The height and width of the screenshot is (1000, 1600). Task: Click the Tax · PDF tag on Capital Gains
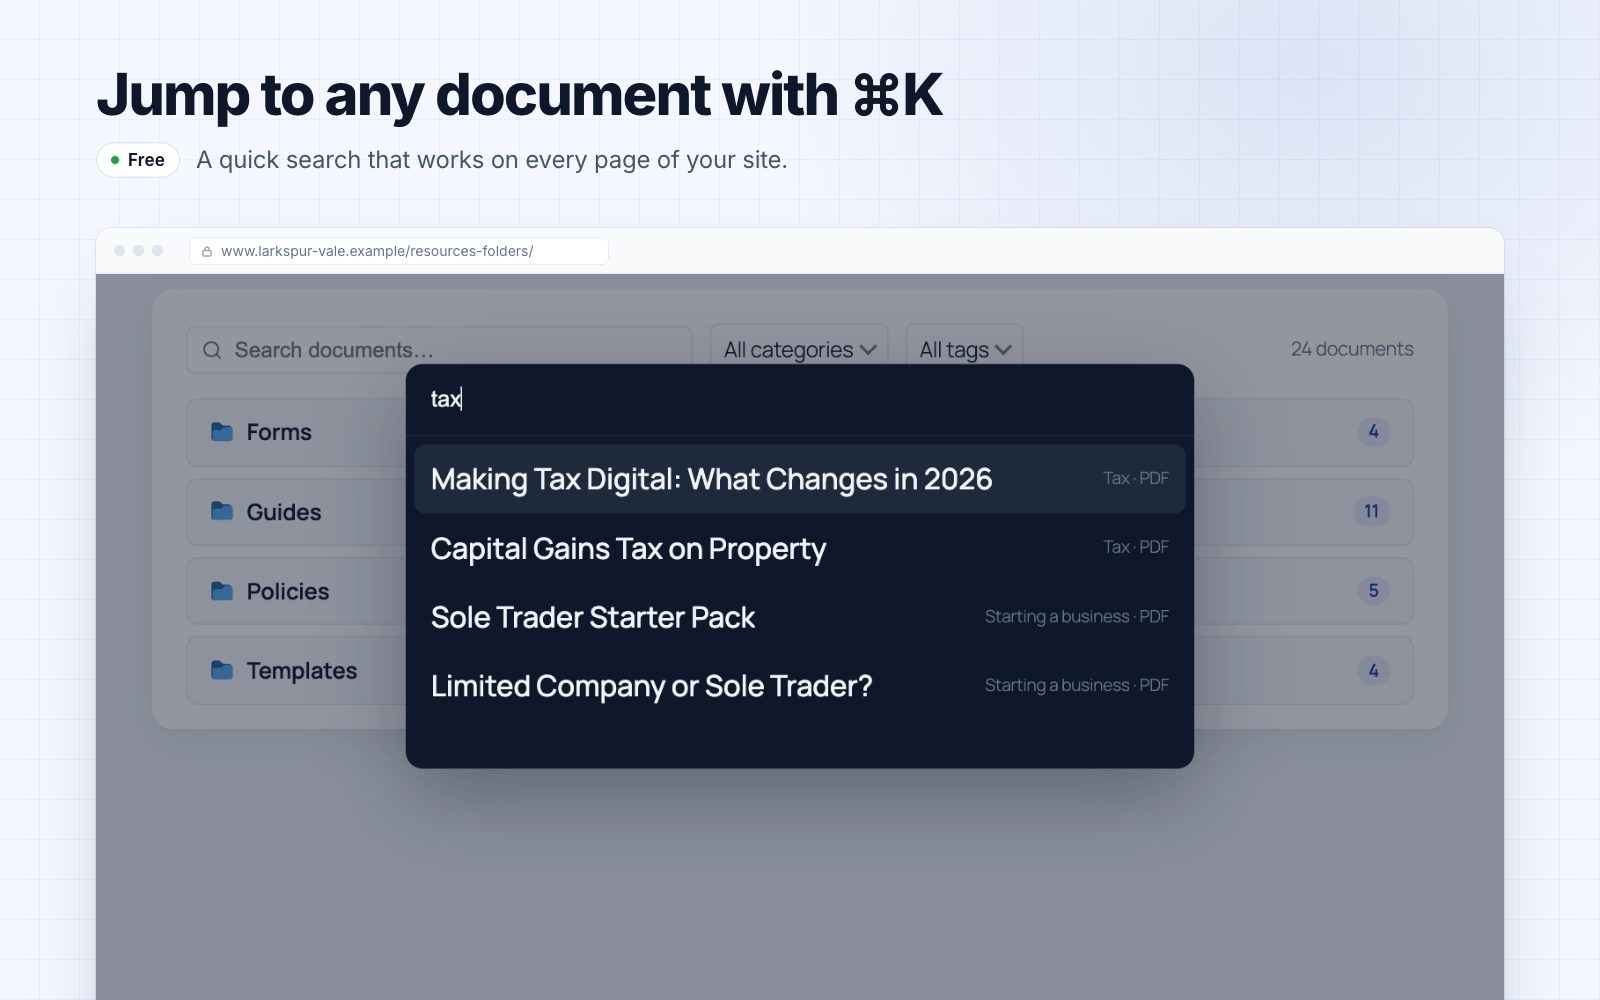pyautogui.click(x=1136, y=547)
